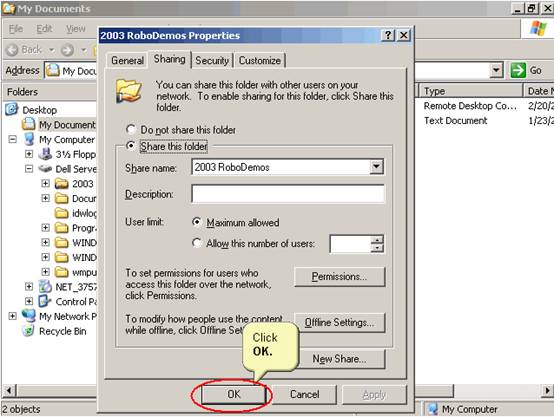Image resolution: width=554 pixels, height=417 pixels.
Task: Click the number of users field
Action: coord(350,244)
